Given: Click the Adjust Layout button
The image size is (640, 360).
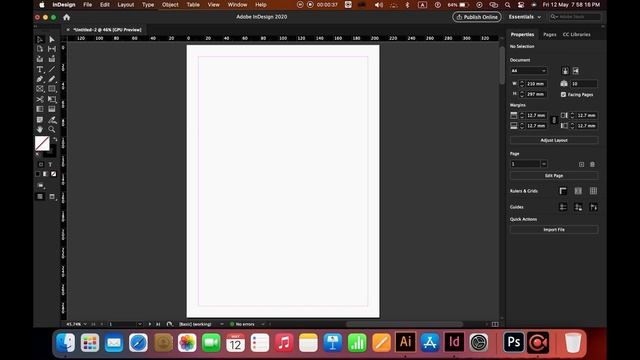Looking at the screenshot, I should [x=554, y=140].
